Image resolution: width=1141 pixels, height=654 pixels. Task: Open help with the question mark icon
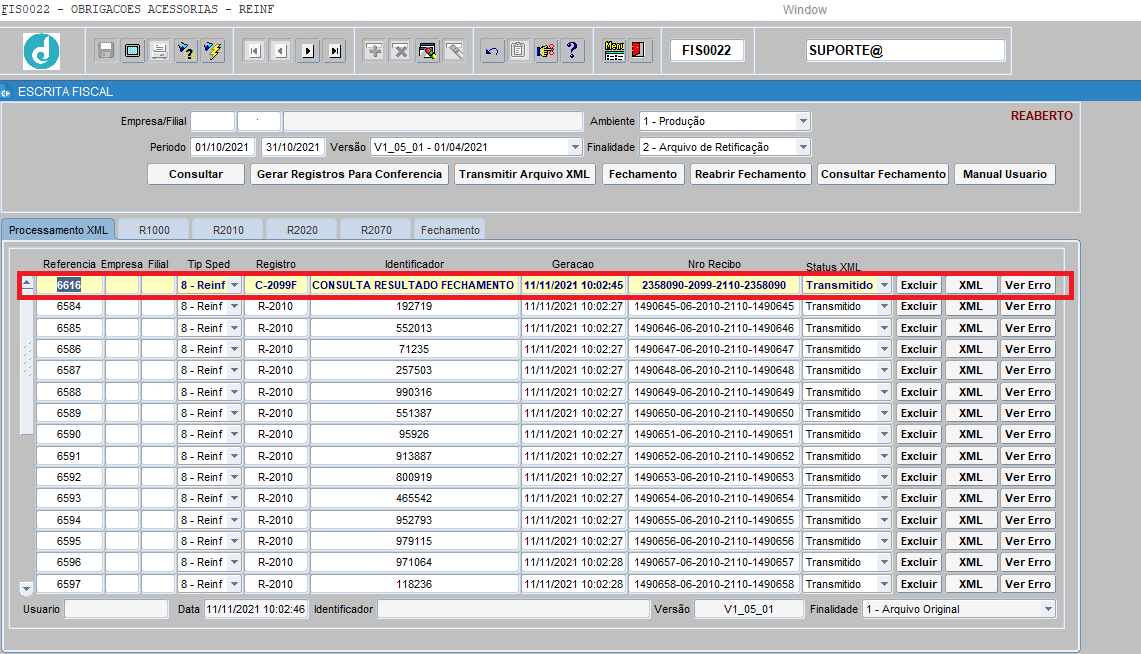[x=573, y=51]
